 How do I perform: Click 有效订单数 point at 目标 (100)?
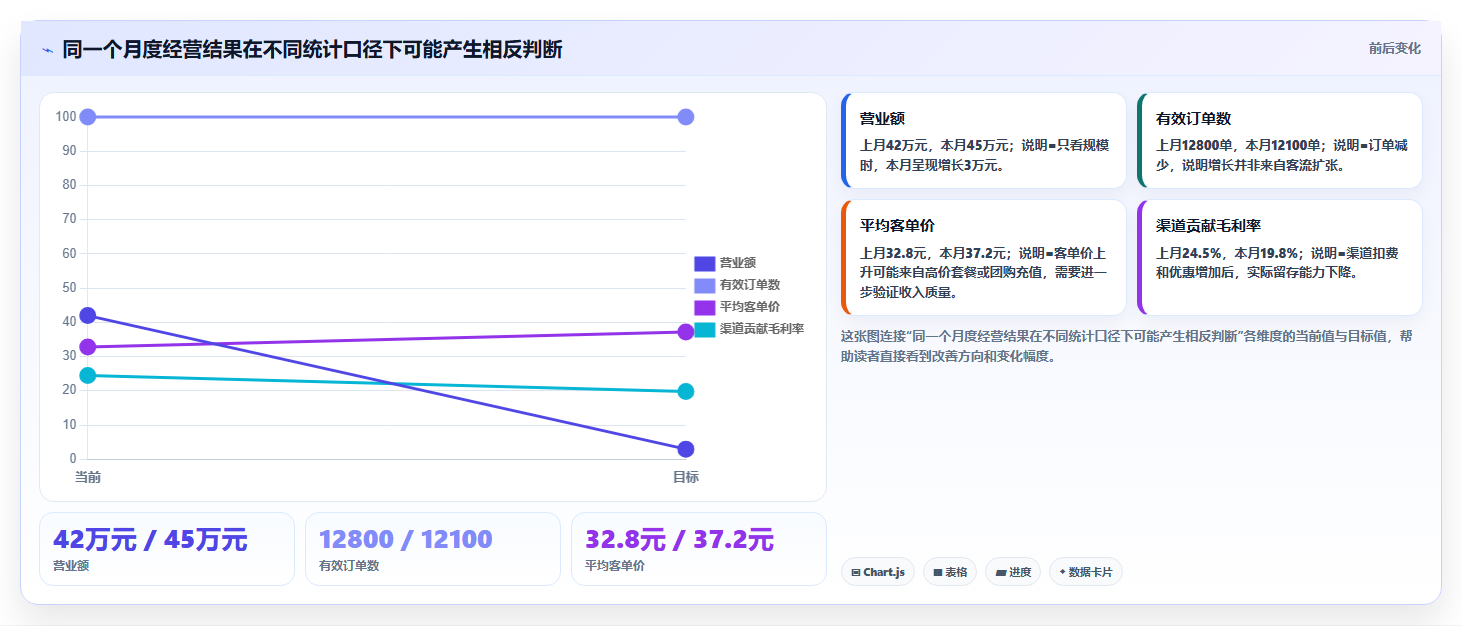(686, 117)
